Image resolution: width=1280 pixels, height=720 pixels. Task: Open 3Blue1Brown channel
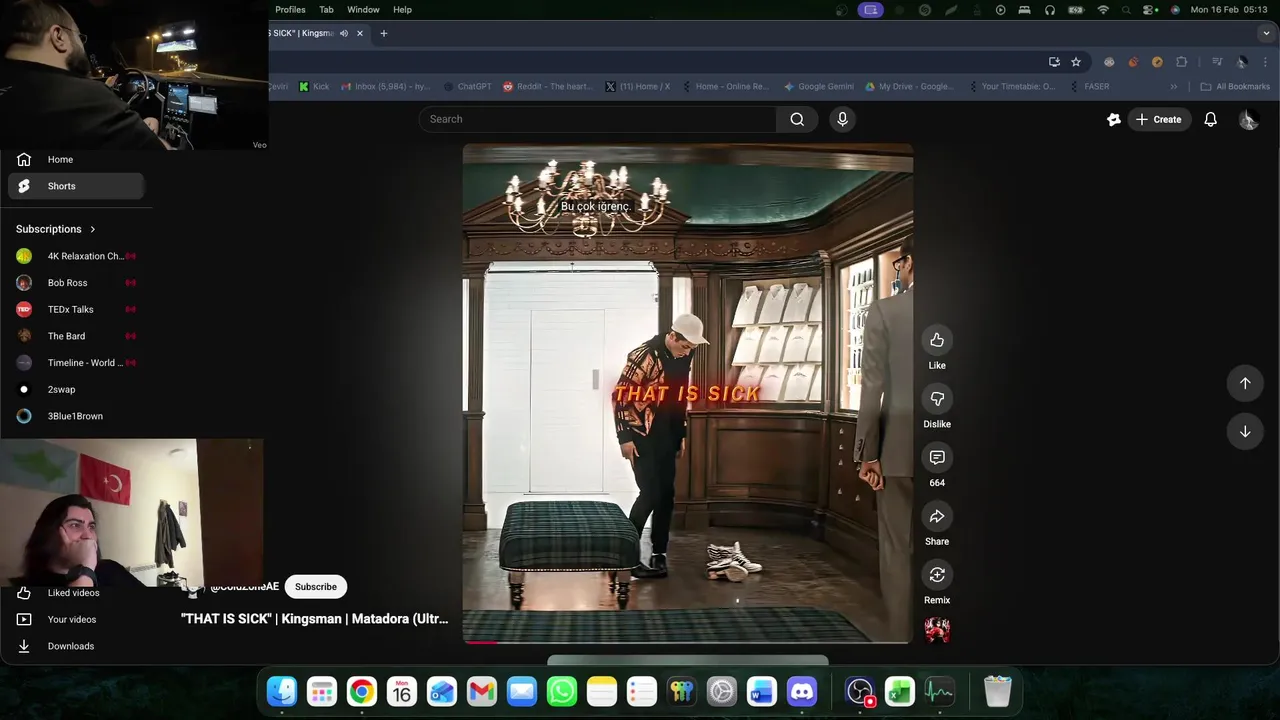point(76,416)
